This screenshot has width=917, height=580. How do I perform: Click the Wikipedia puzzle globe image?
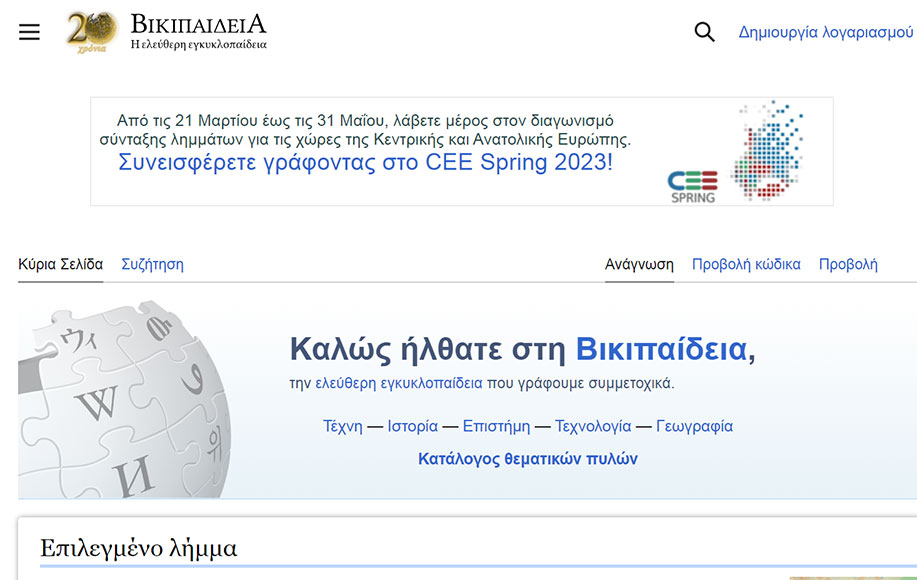(124, 399)
